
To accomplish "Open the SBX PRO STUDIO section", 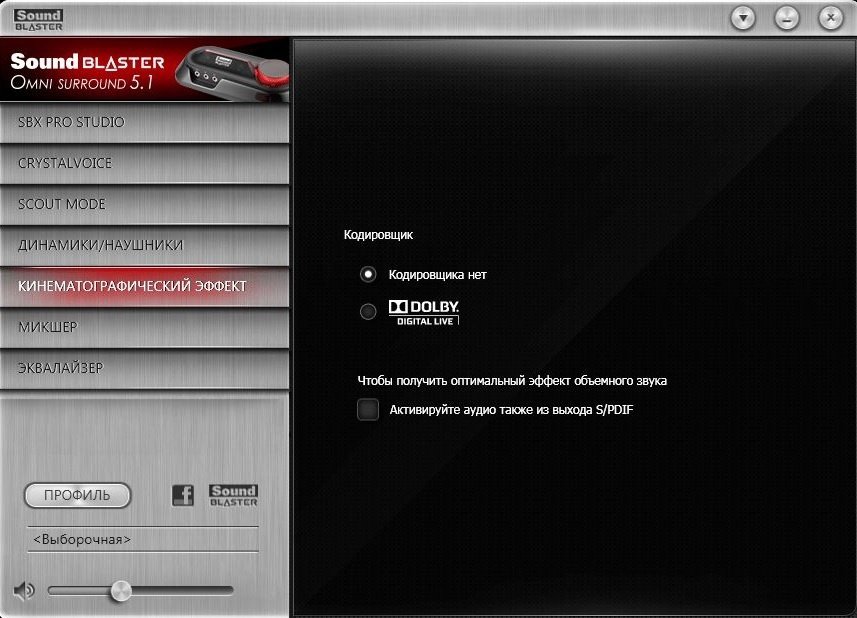I will point(144,122).
